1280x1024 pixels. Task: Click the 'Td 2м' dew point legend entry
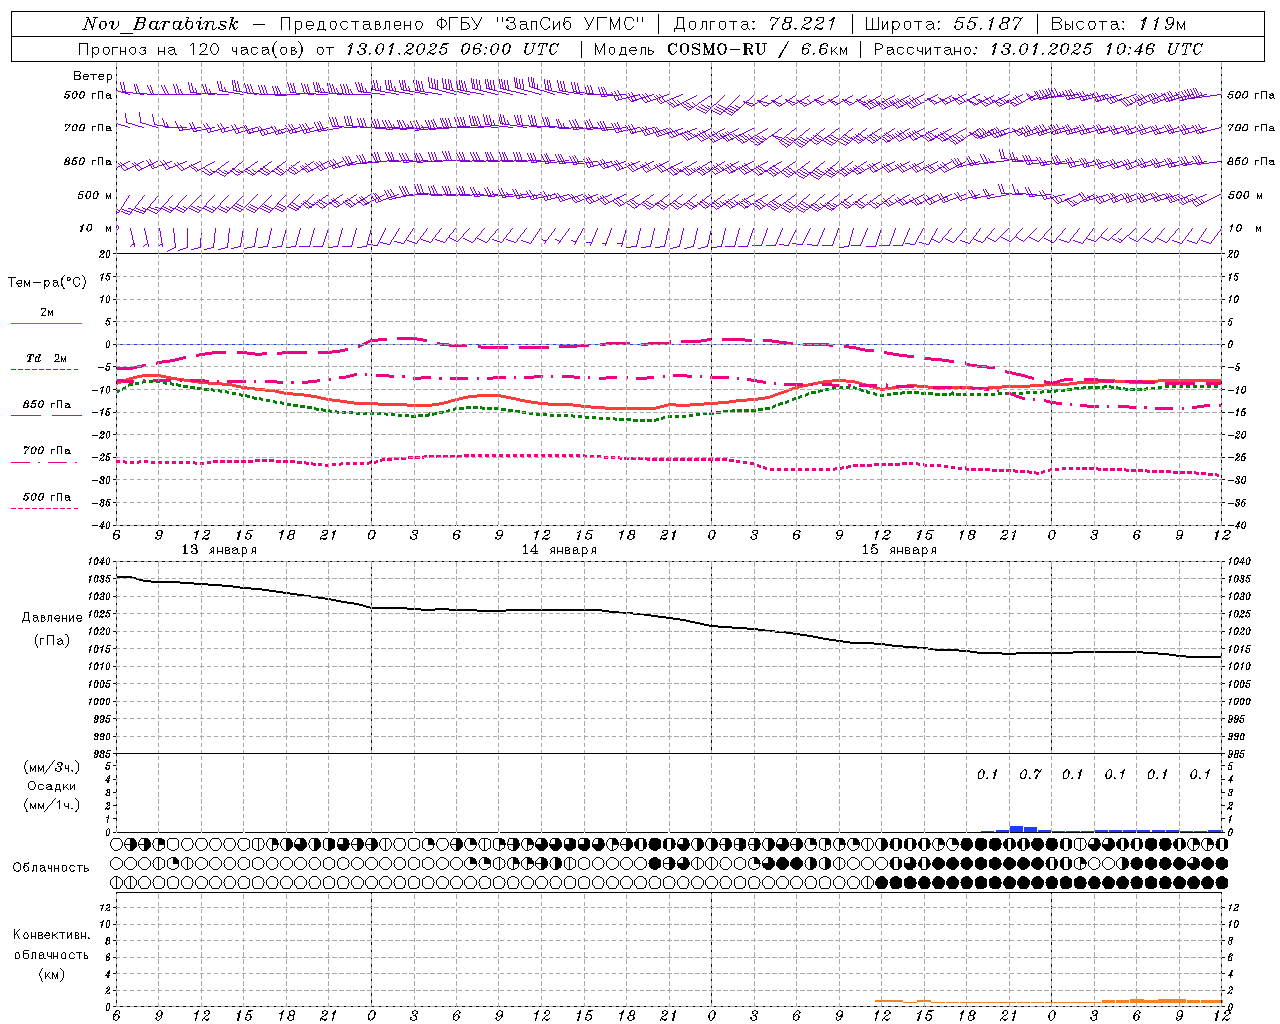pyautogui.click(x=47, y=358)
